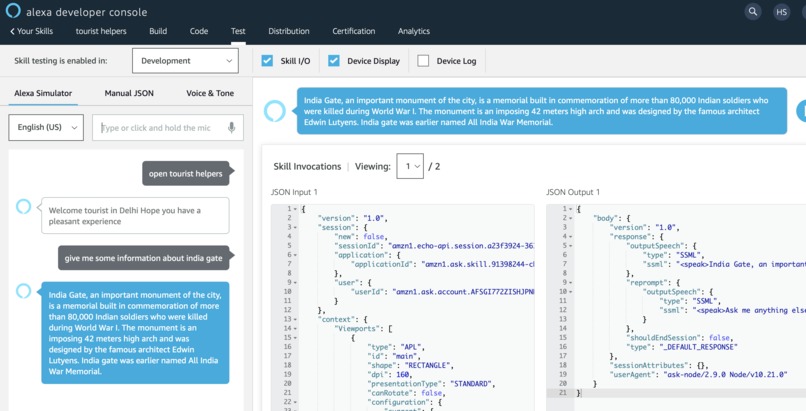Screen dimensions: 806x411
Task: Click the Skill Invocations heading
Action: [307, 166]
